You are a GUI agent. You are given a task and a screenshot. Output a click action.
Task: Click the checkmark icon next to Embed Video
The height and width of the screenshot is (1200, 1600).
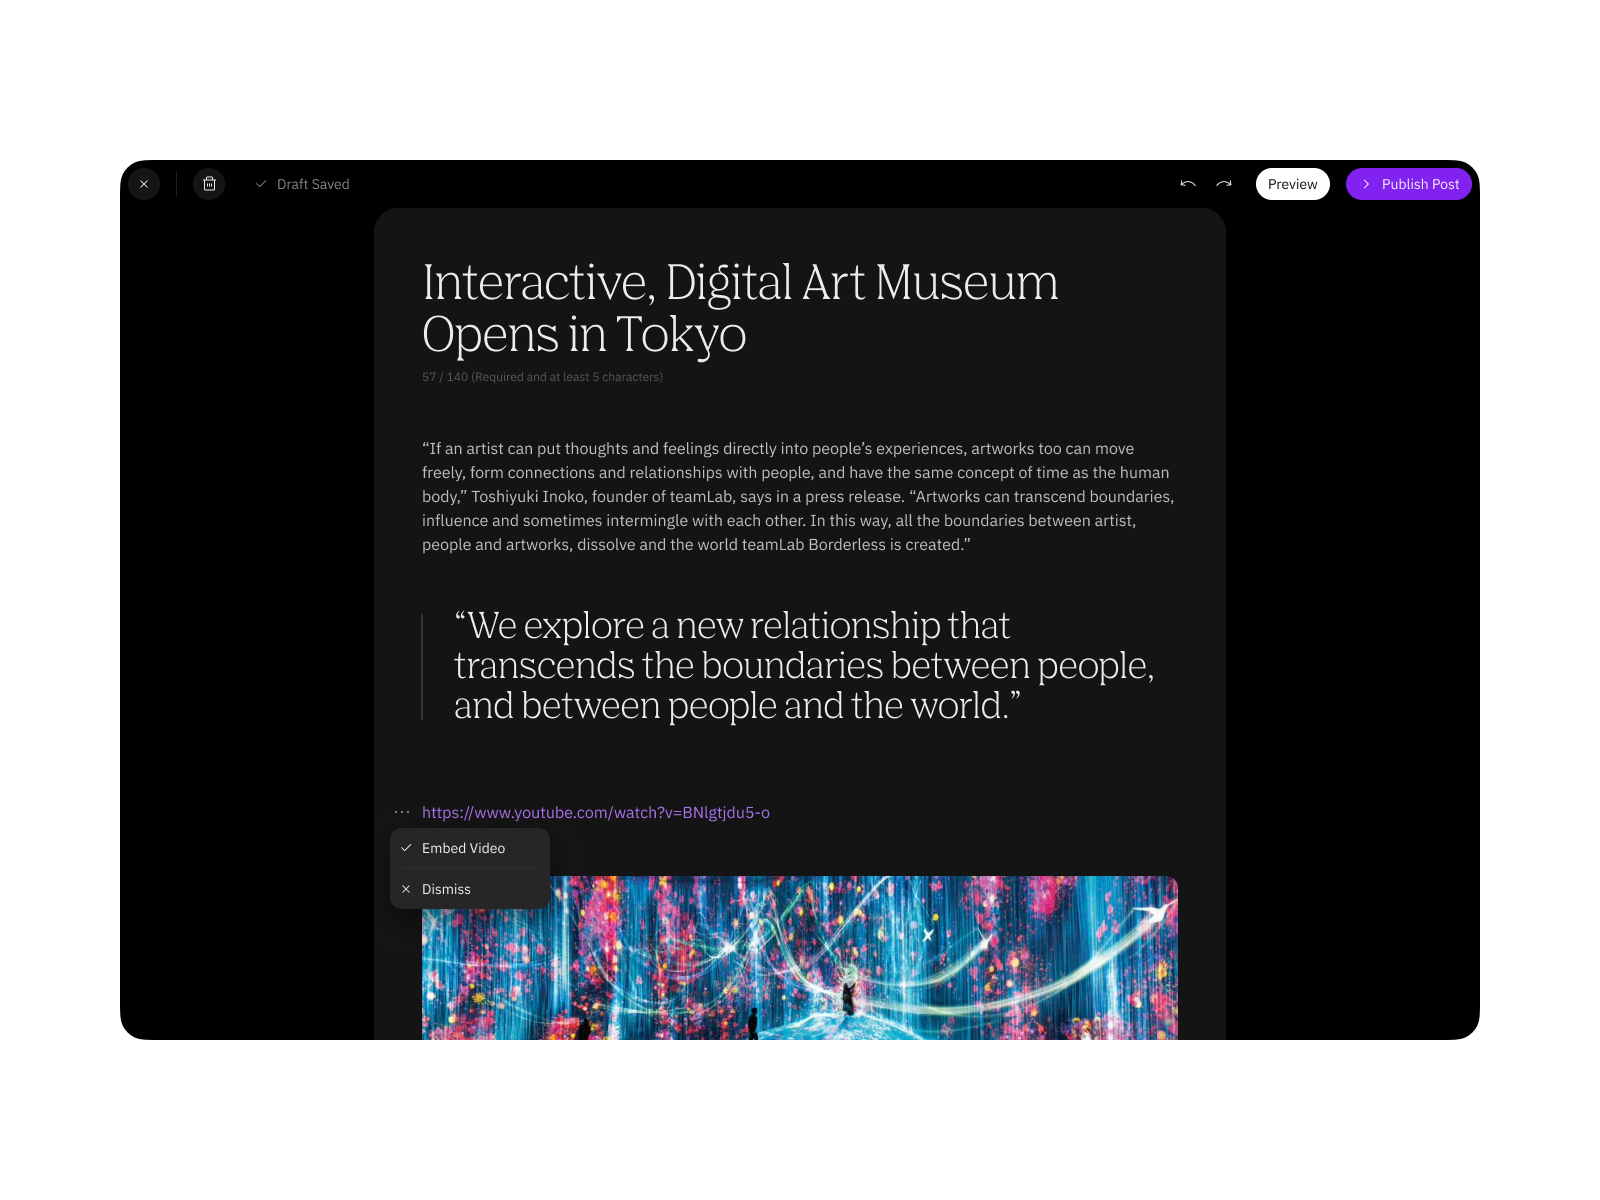click(406, 848)
